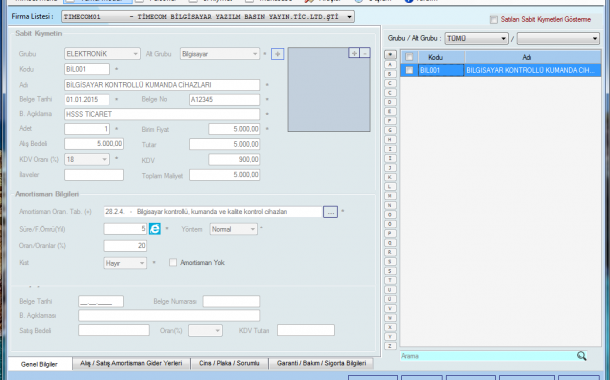Filter the list by letter Z
610x380 pixels.
(390, 346)
